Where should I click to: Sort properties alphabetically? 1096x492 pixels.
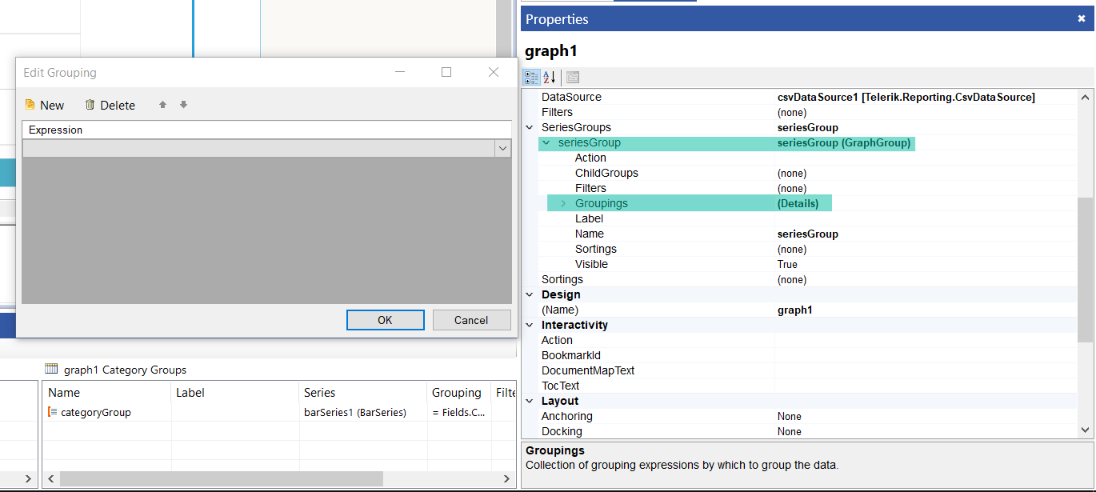pos(549,77)
